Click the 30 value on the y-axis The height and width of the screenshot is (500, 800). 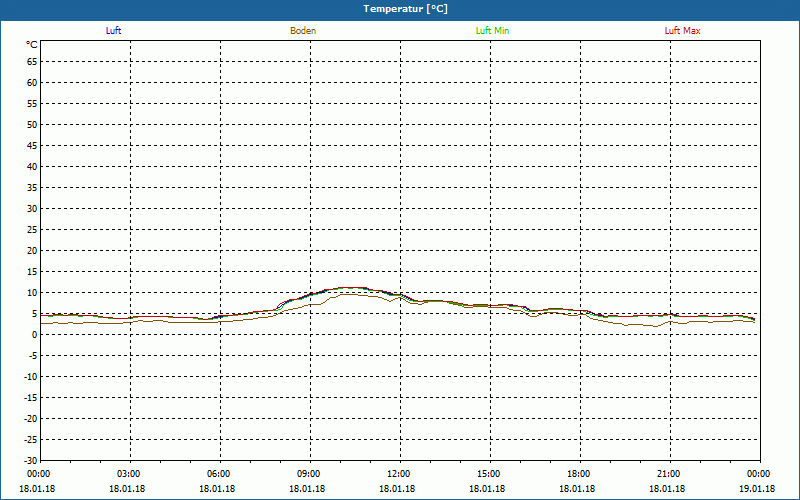coord(32,209)
